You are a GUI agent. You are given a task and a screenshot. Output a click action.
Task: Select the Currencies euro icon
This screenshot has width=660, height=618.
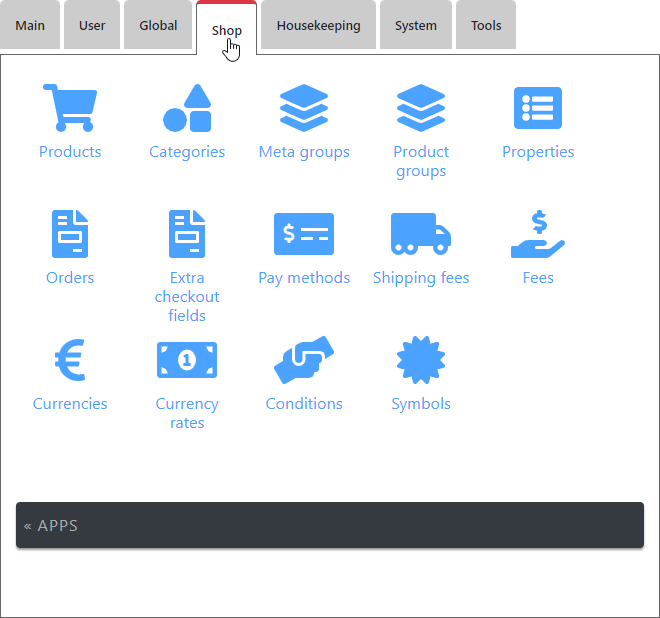point(70,360)
